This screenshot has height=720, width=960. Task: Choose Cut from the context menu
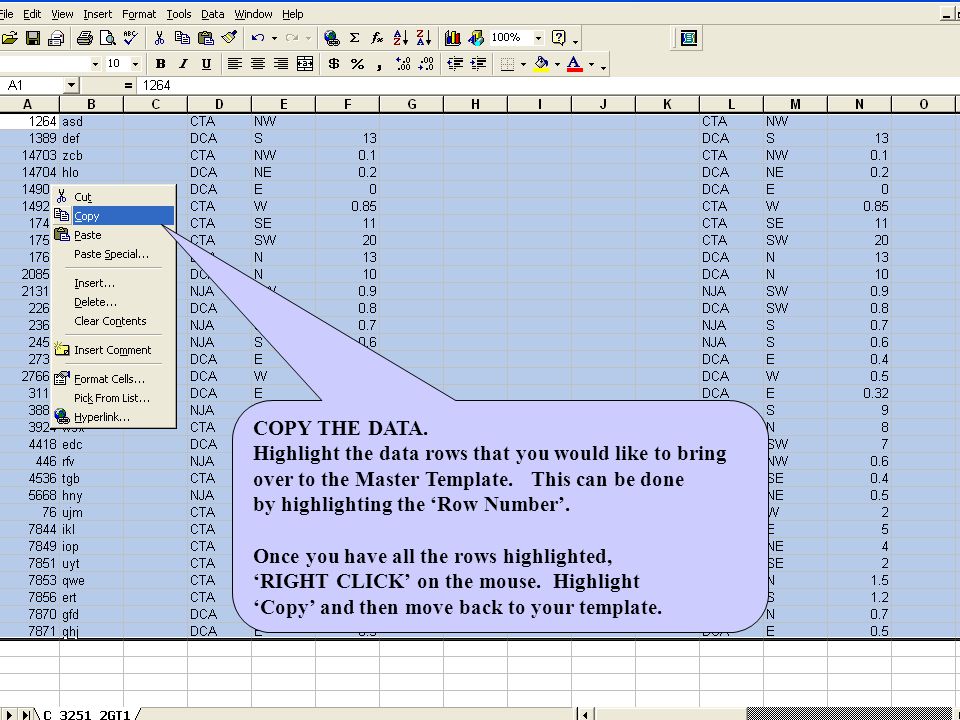click(114, 197)
